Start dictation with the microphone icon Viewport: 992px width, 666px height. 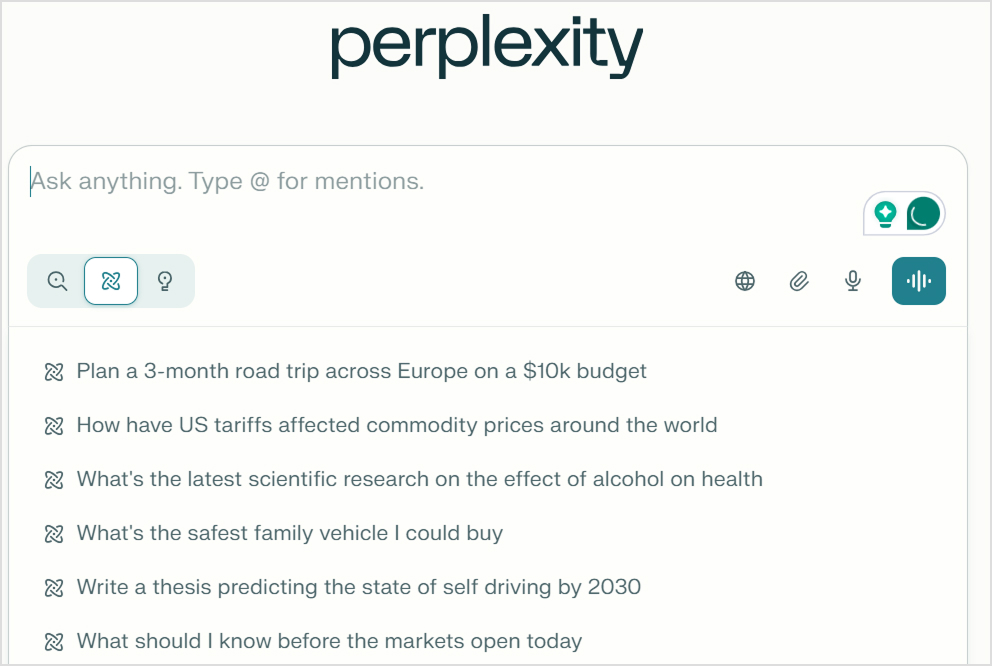853,281
